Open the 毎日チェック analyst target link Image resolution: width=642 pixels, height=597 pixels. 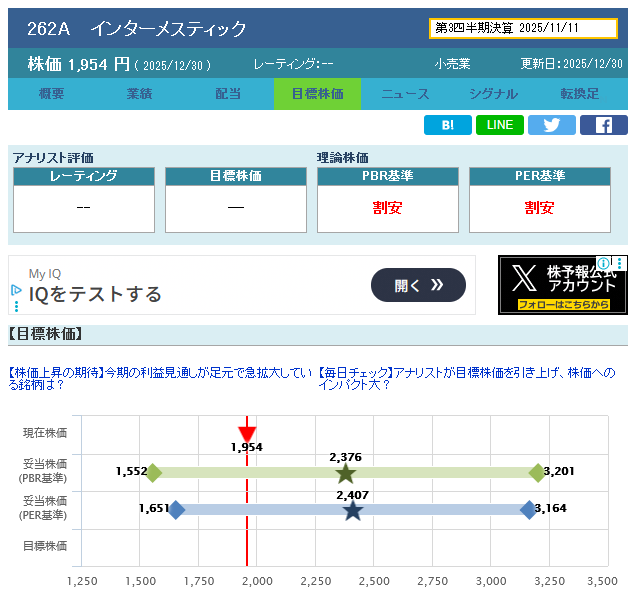pyautogui.click(x=466, y=377)
